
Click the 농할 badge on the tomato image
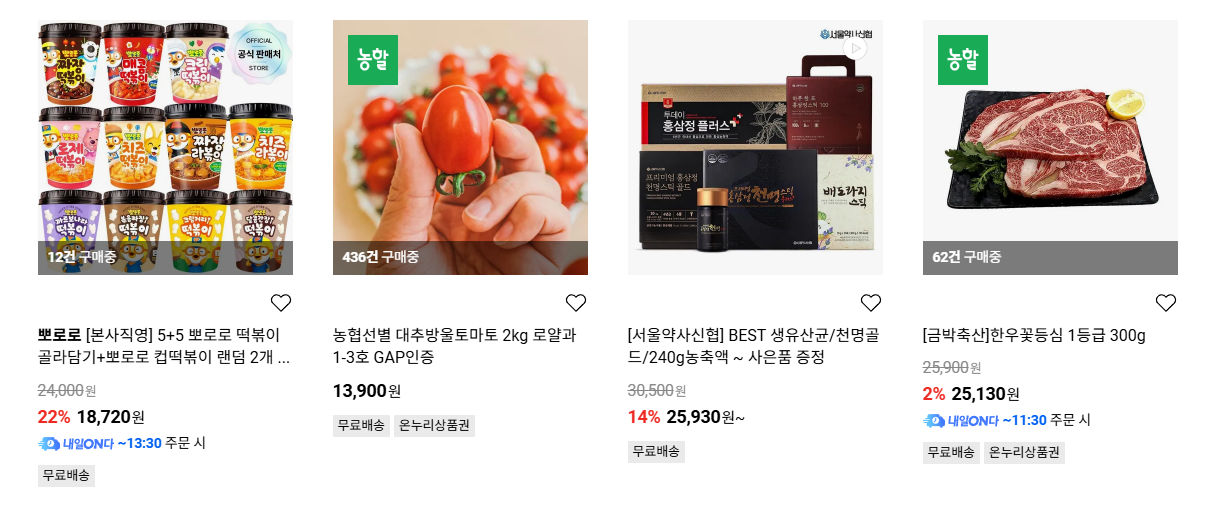coord(372,60)
